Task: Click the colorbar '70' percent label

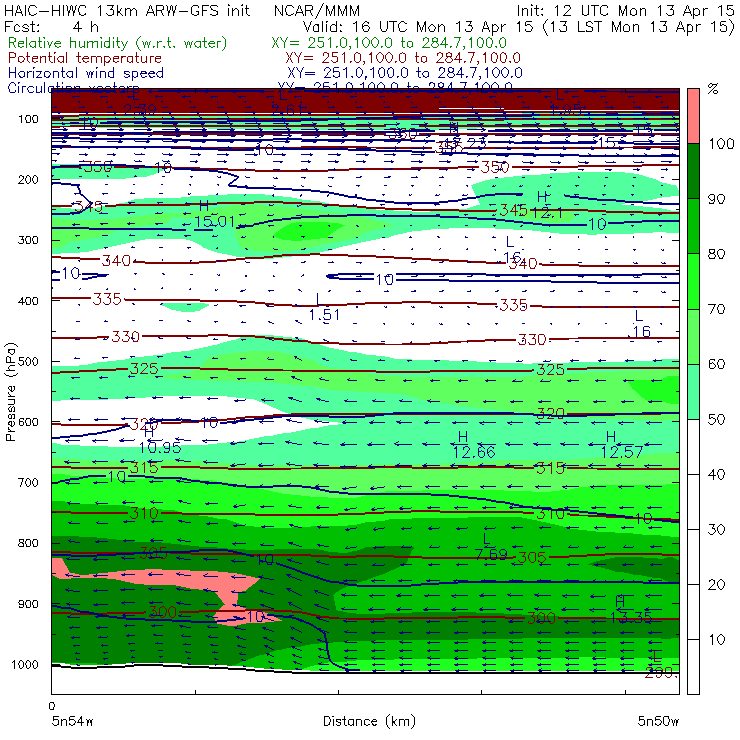Action: (716, 309)
